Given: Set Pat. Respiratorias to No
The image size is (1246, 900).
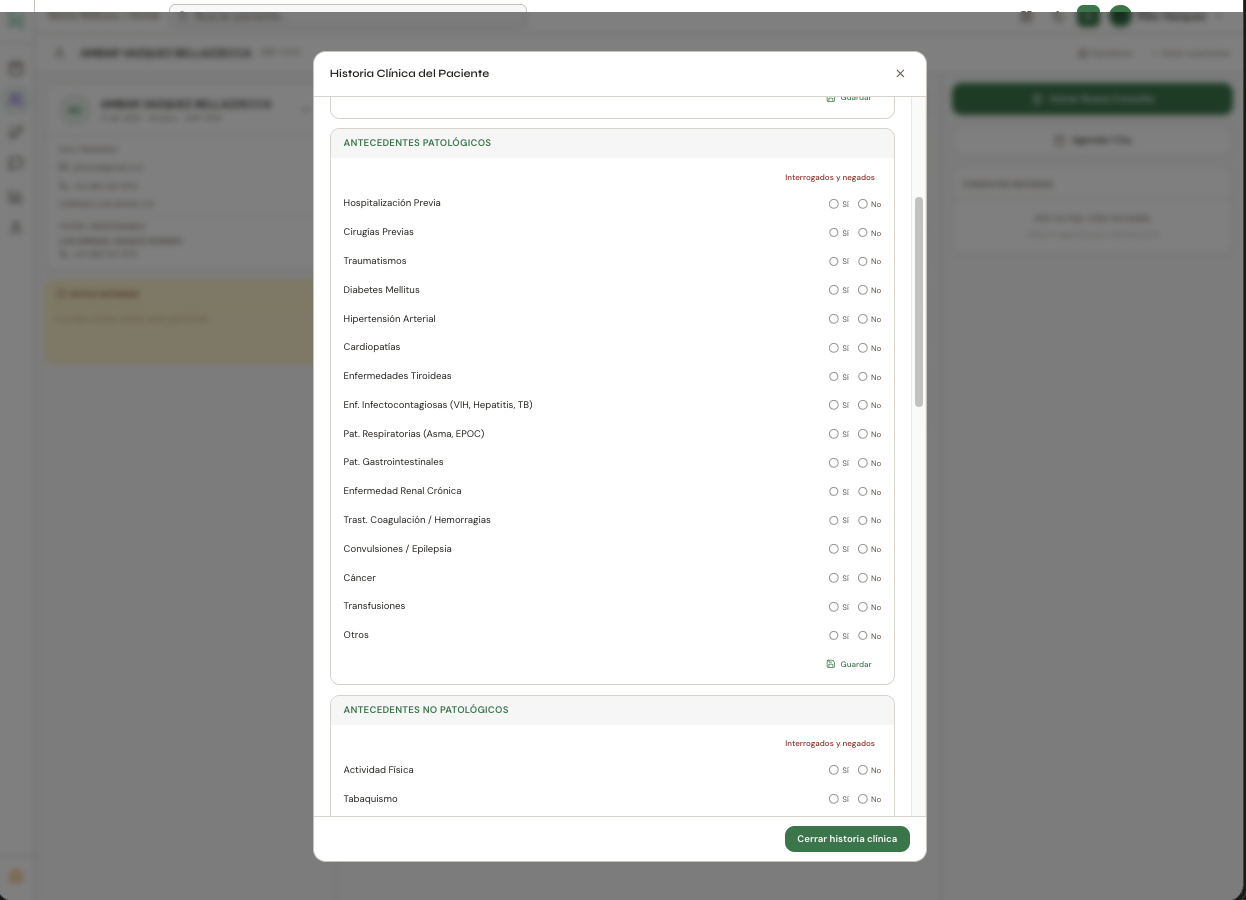Looking at the screenshot, I should [x=862, y=434].
